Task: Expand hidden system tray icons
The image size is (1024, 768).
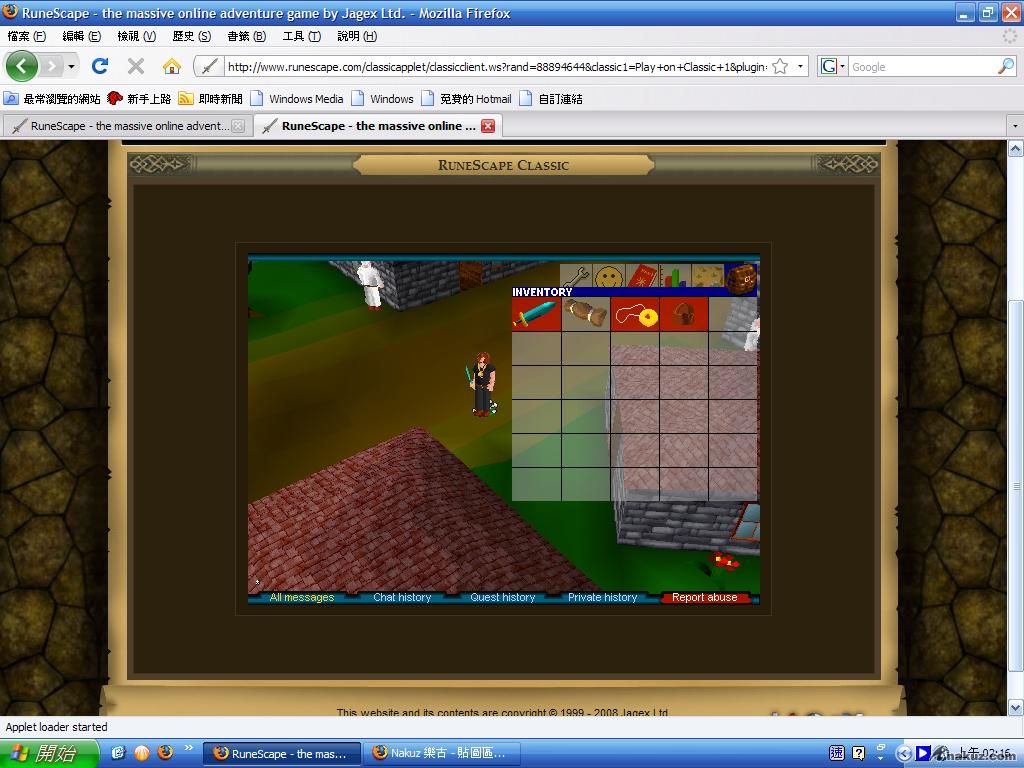Action: click(903, 754)
